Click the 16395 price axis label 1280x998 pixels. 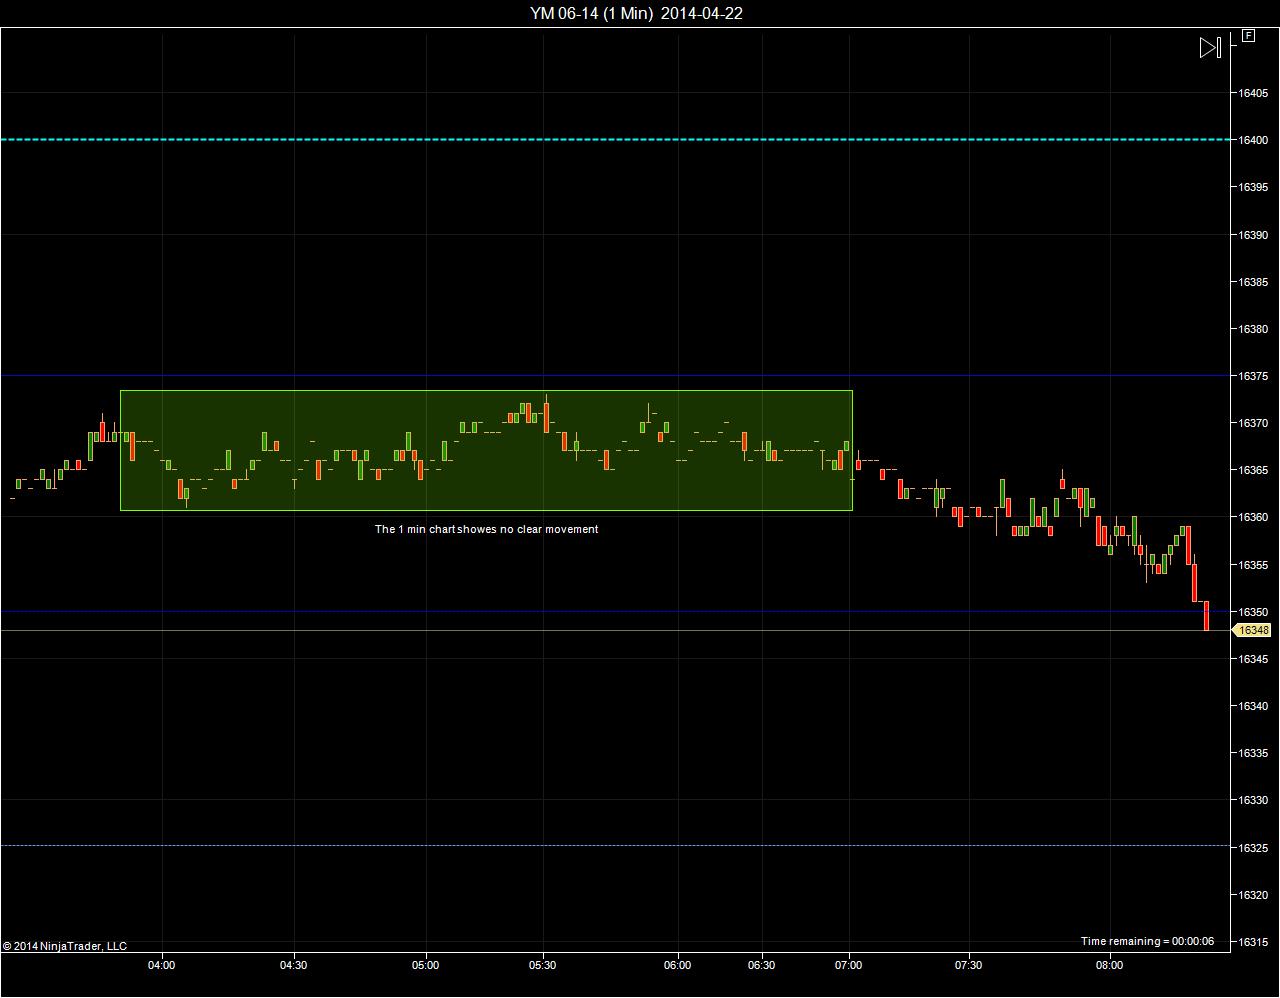click(x=1253, y=187)
